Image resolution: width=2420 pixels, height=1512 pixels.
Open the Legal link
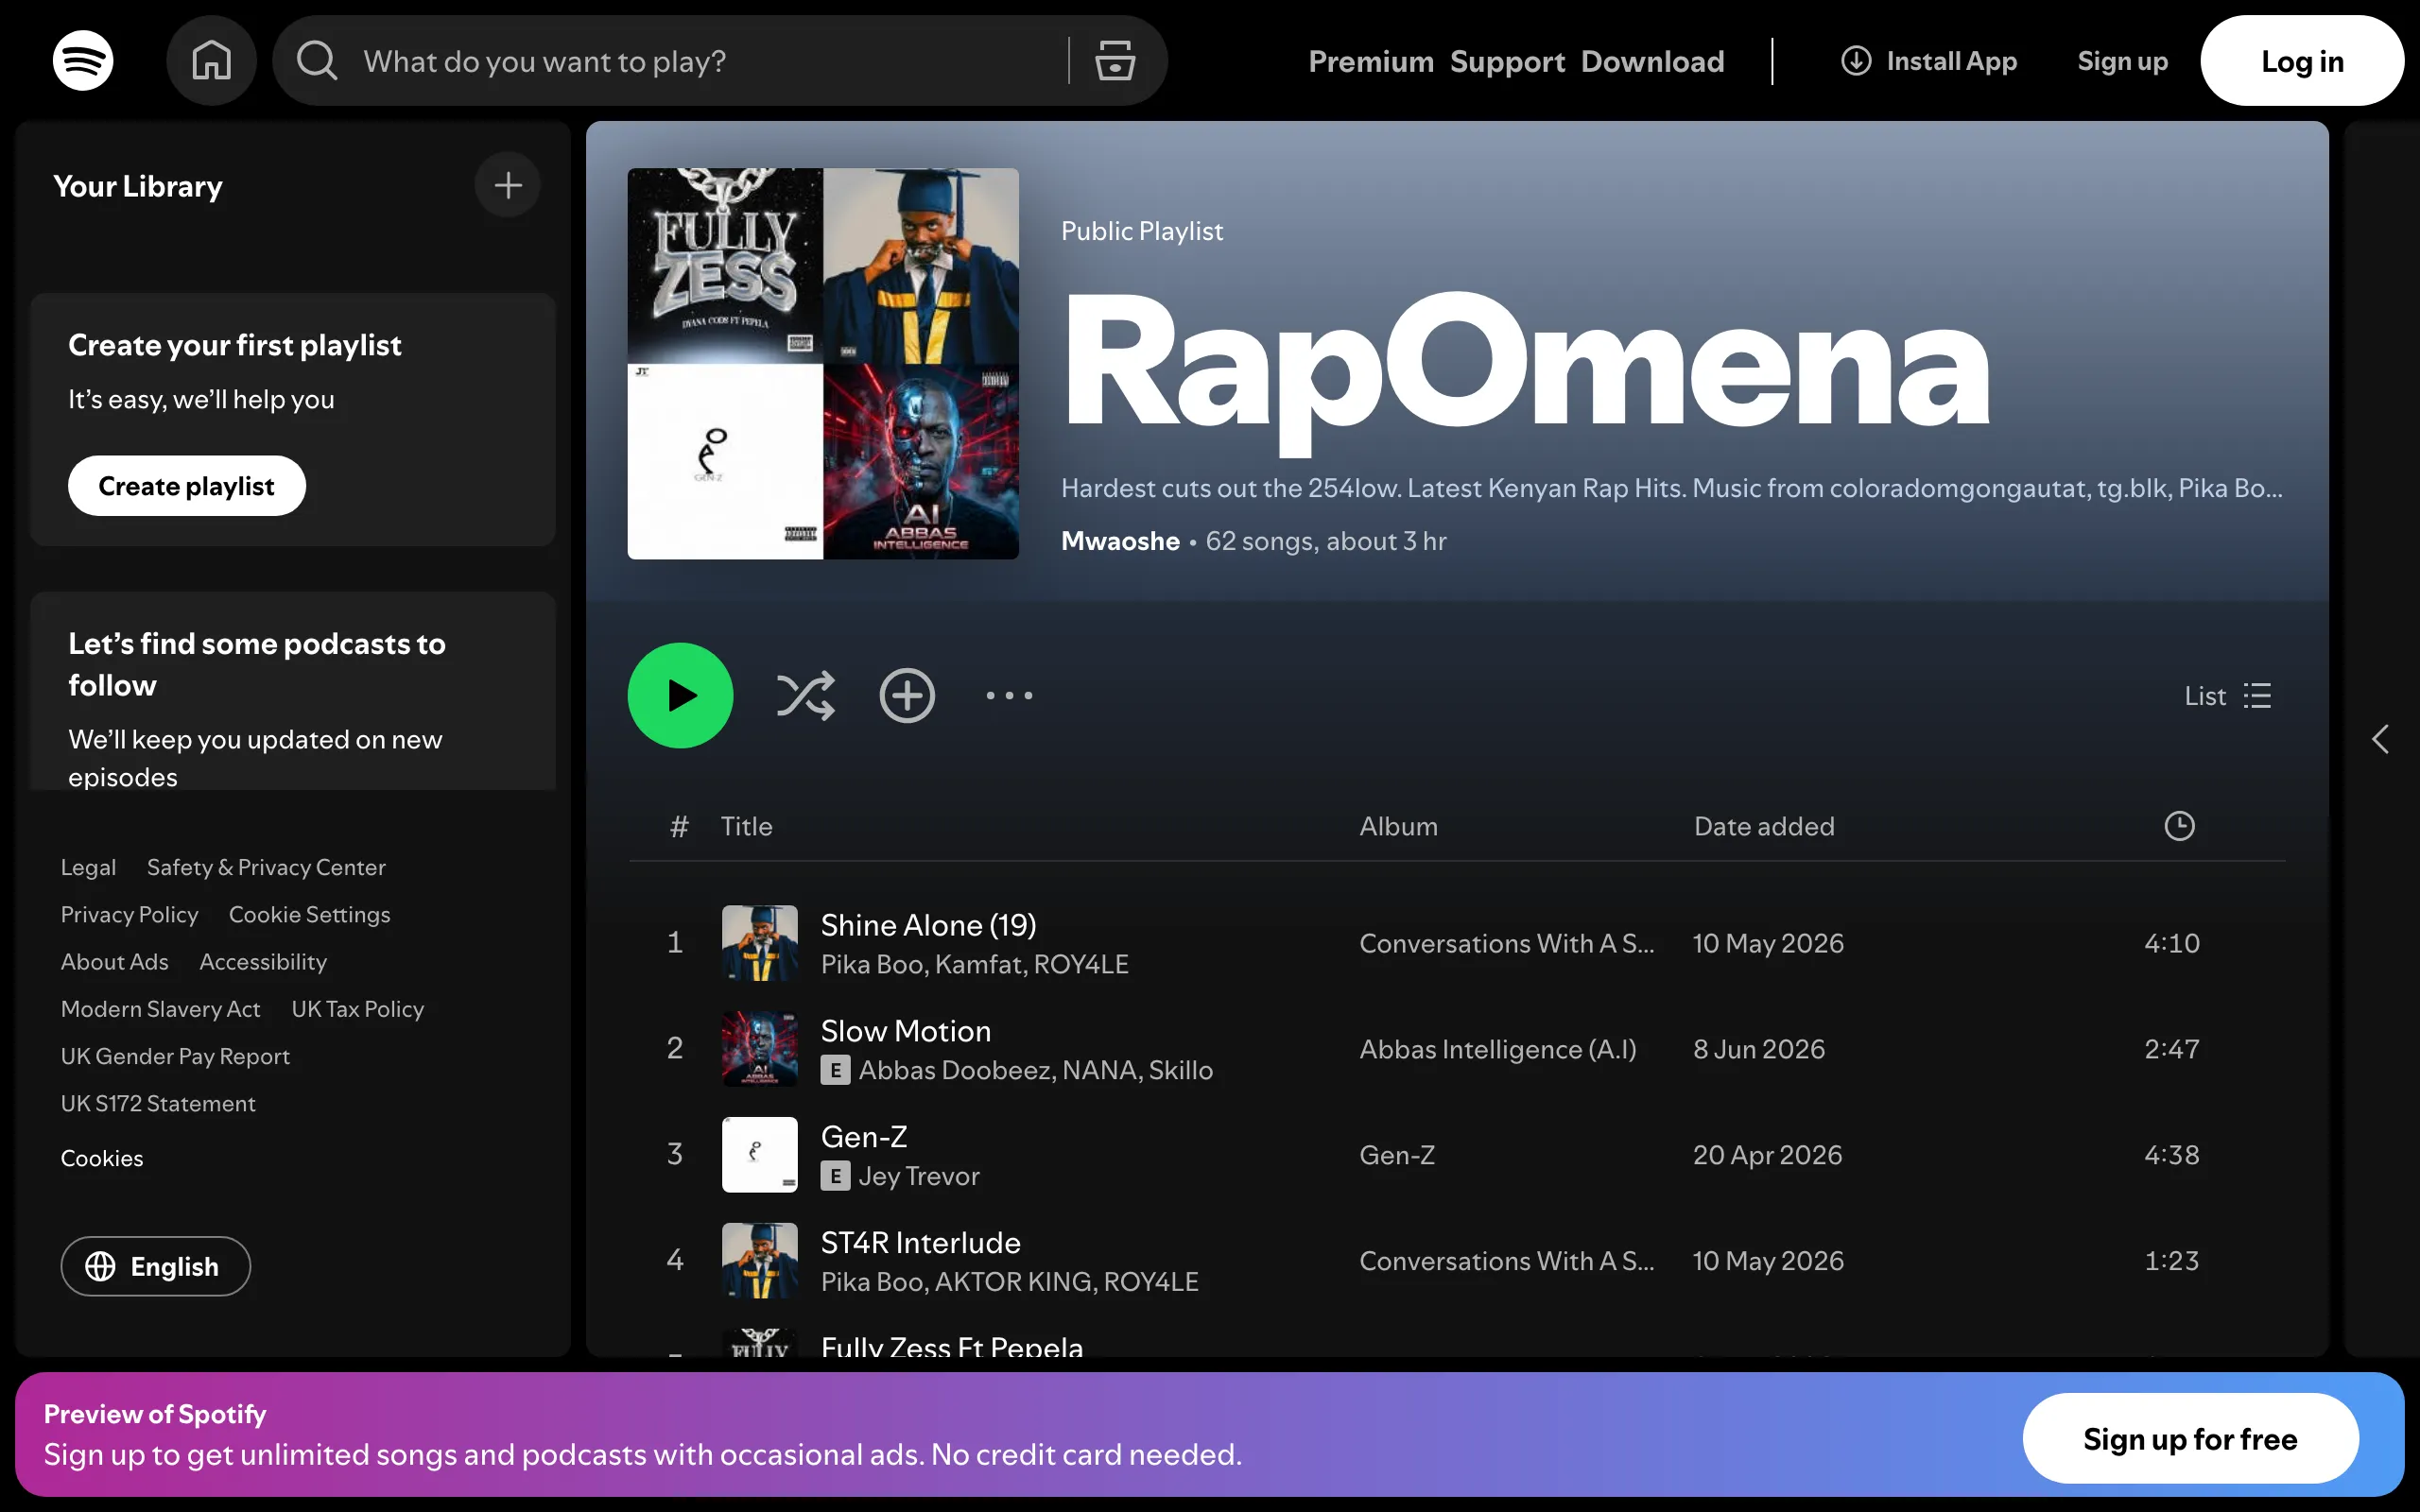pos(88,867)
